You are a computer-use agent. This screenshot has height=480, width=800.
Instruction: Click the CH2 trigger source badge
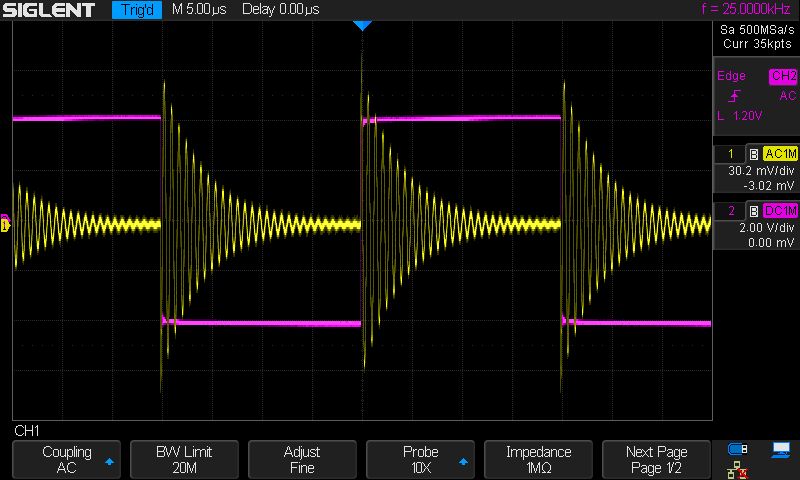point(781,76)
